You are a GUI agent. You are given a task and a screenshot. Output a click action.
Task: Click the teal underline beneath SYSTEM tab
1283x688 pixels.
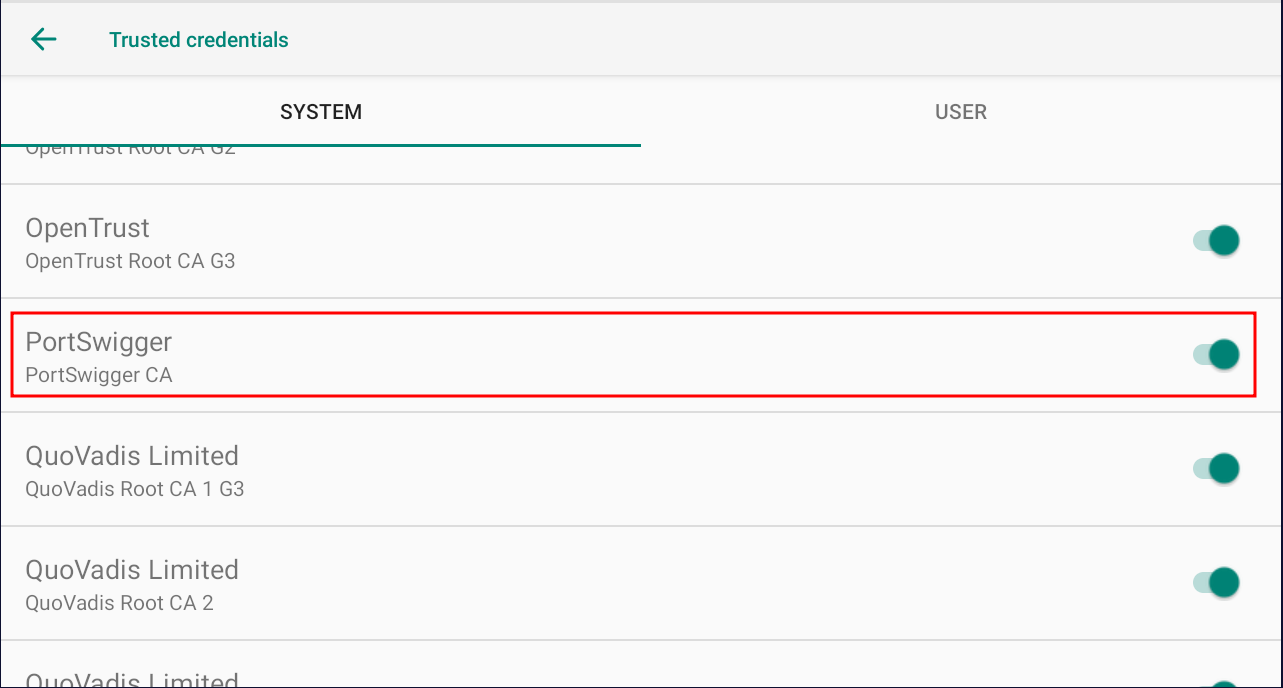click(321, 145)
